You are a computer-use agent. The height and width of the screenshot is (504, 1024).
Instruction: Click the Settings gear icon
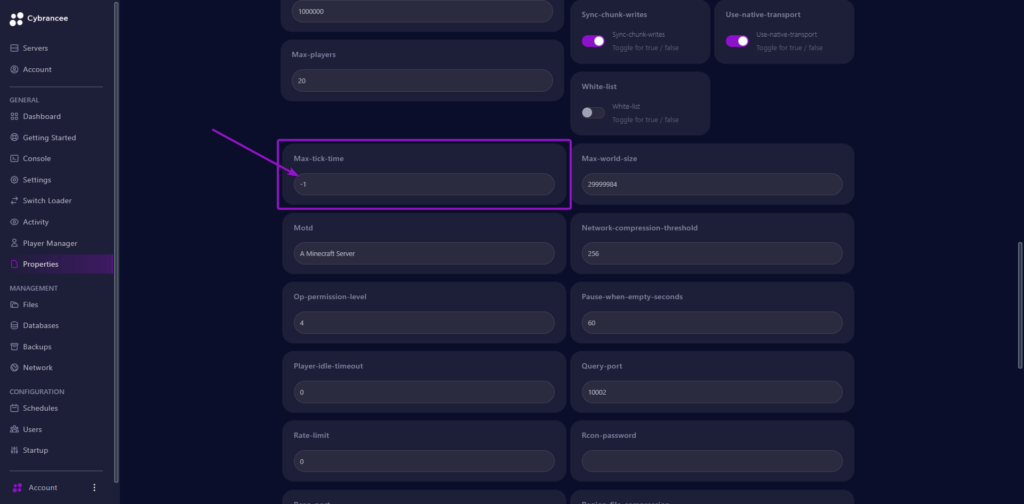pyautogui.click(x=14, y=180)
